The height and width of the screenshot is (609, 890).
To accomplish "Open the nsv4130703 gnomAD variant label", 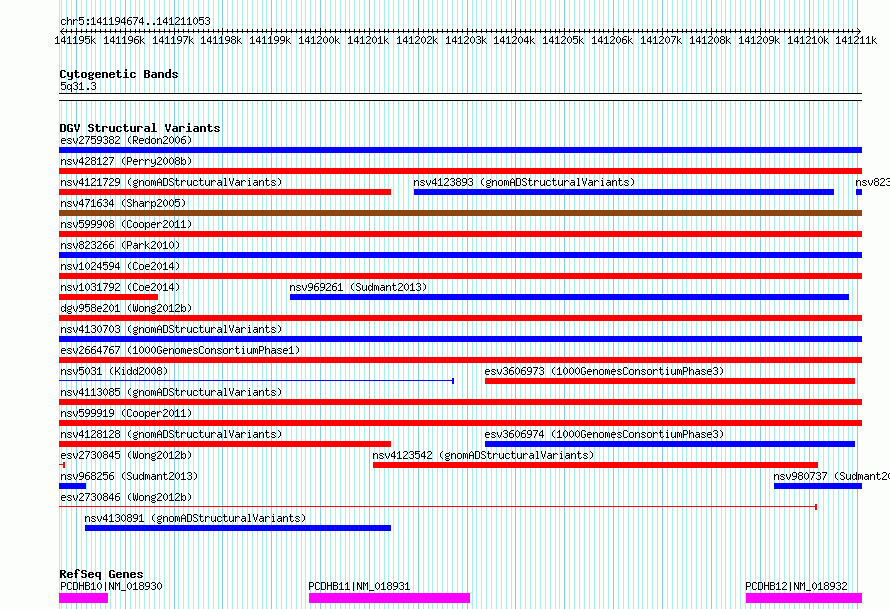I will click(171, 329).
